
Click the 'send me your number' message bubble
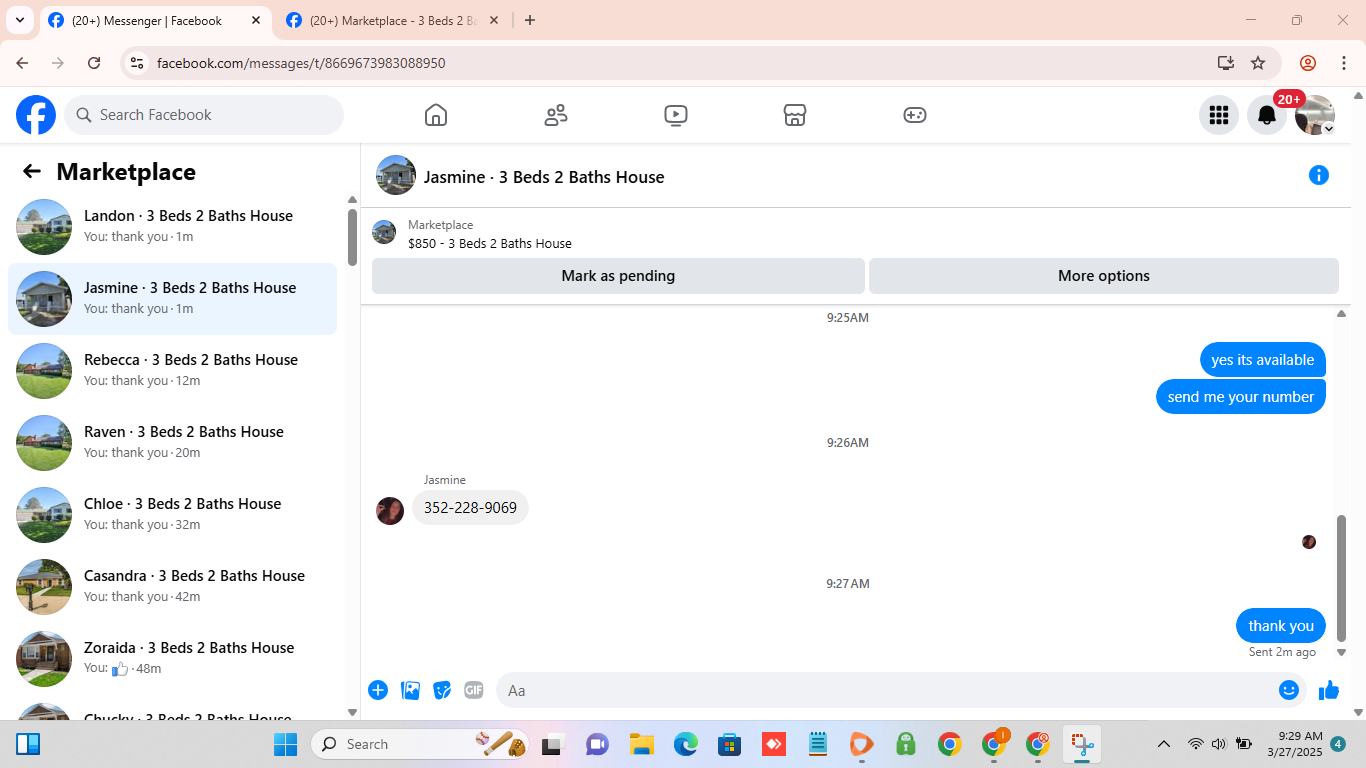pos(1241,397)
